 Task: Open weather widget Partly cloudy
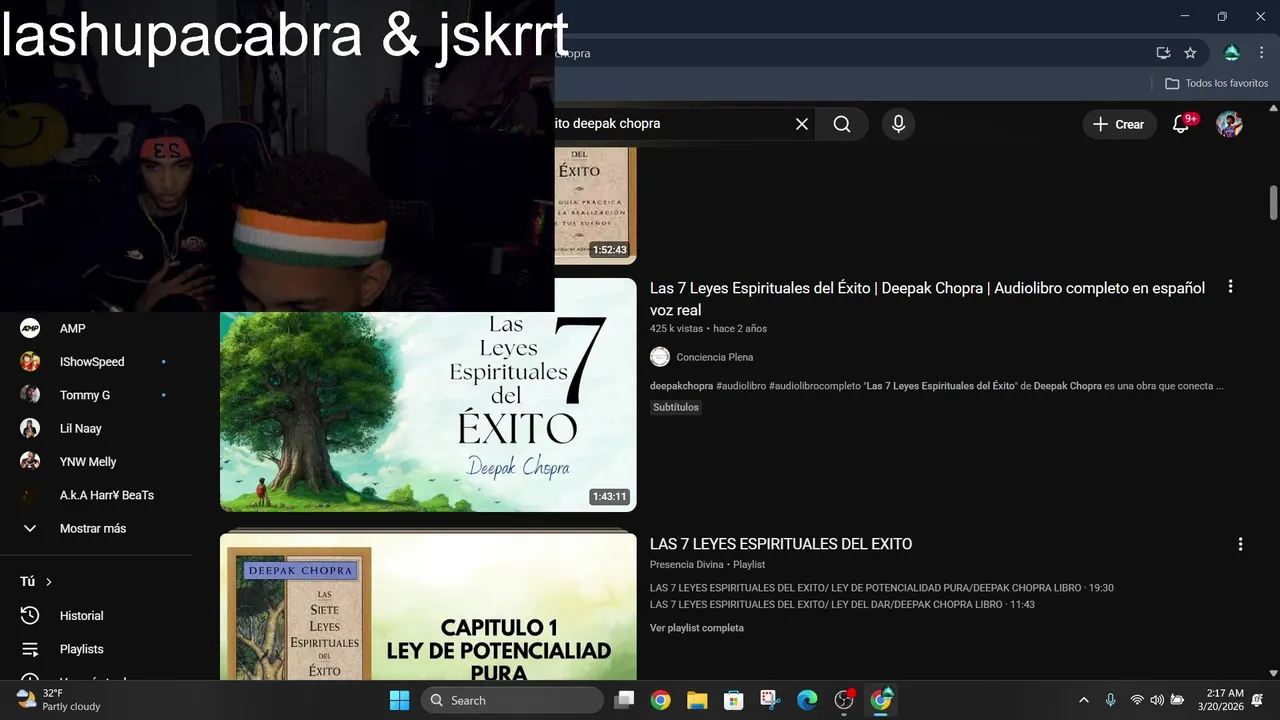tap(60, 700)
